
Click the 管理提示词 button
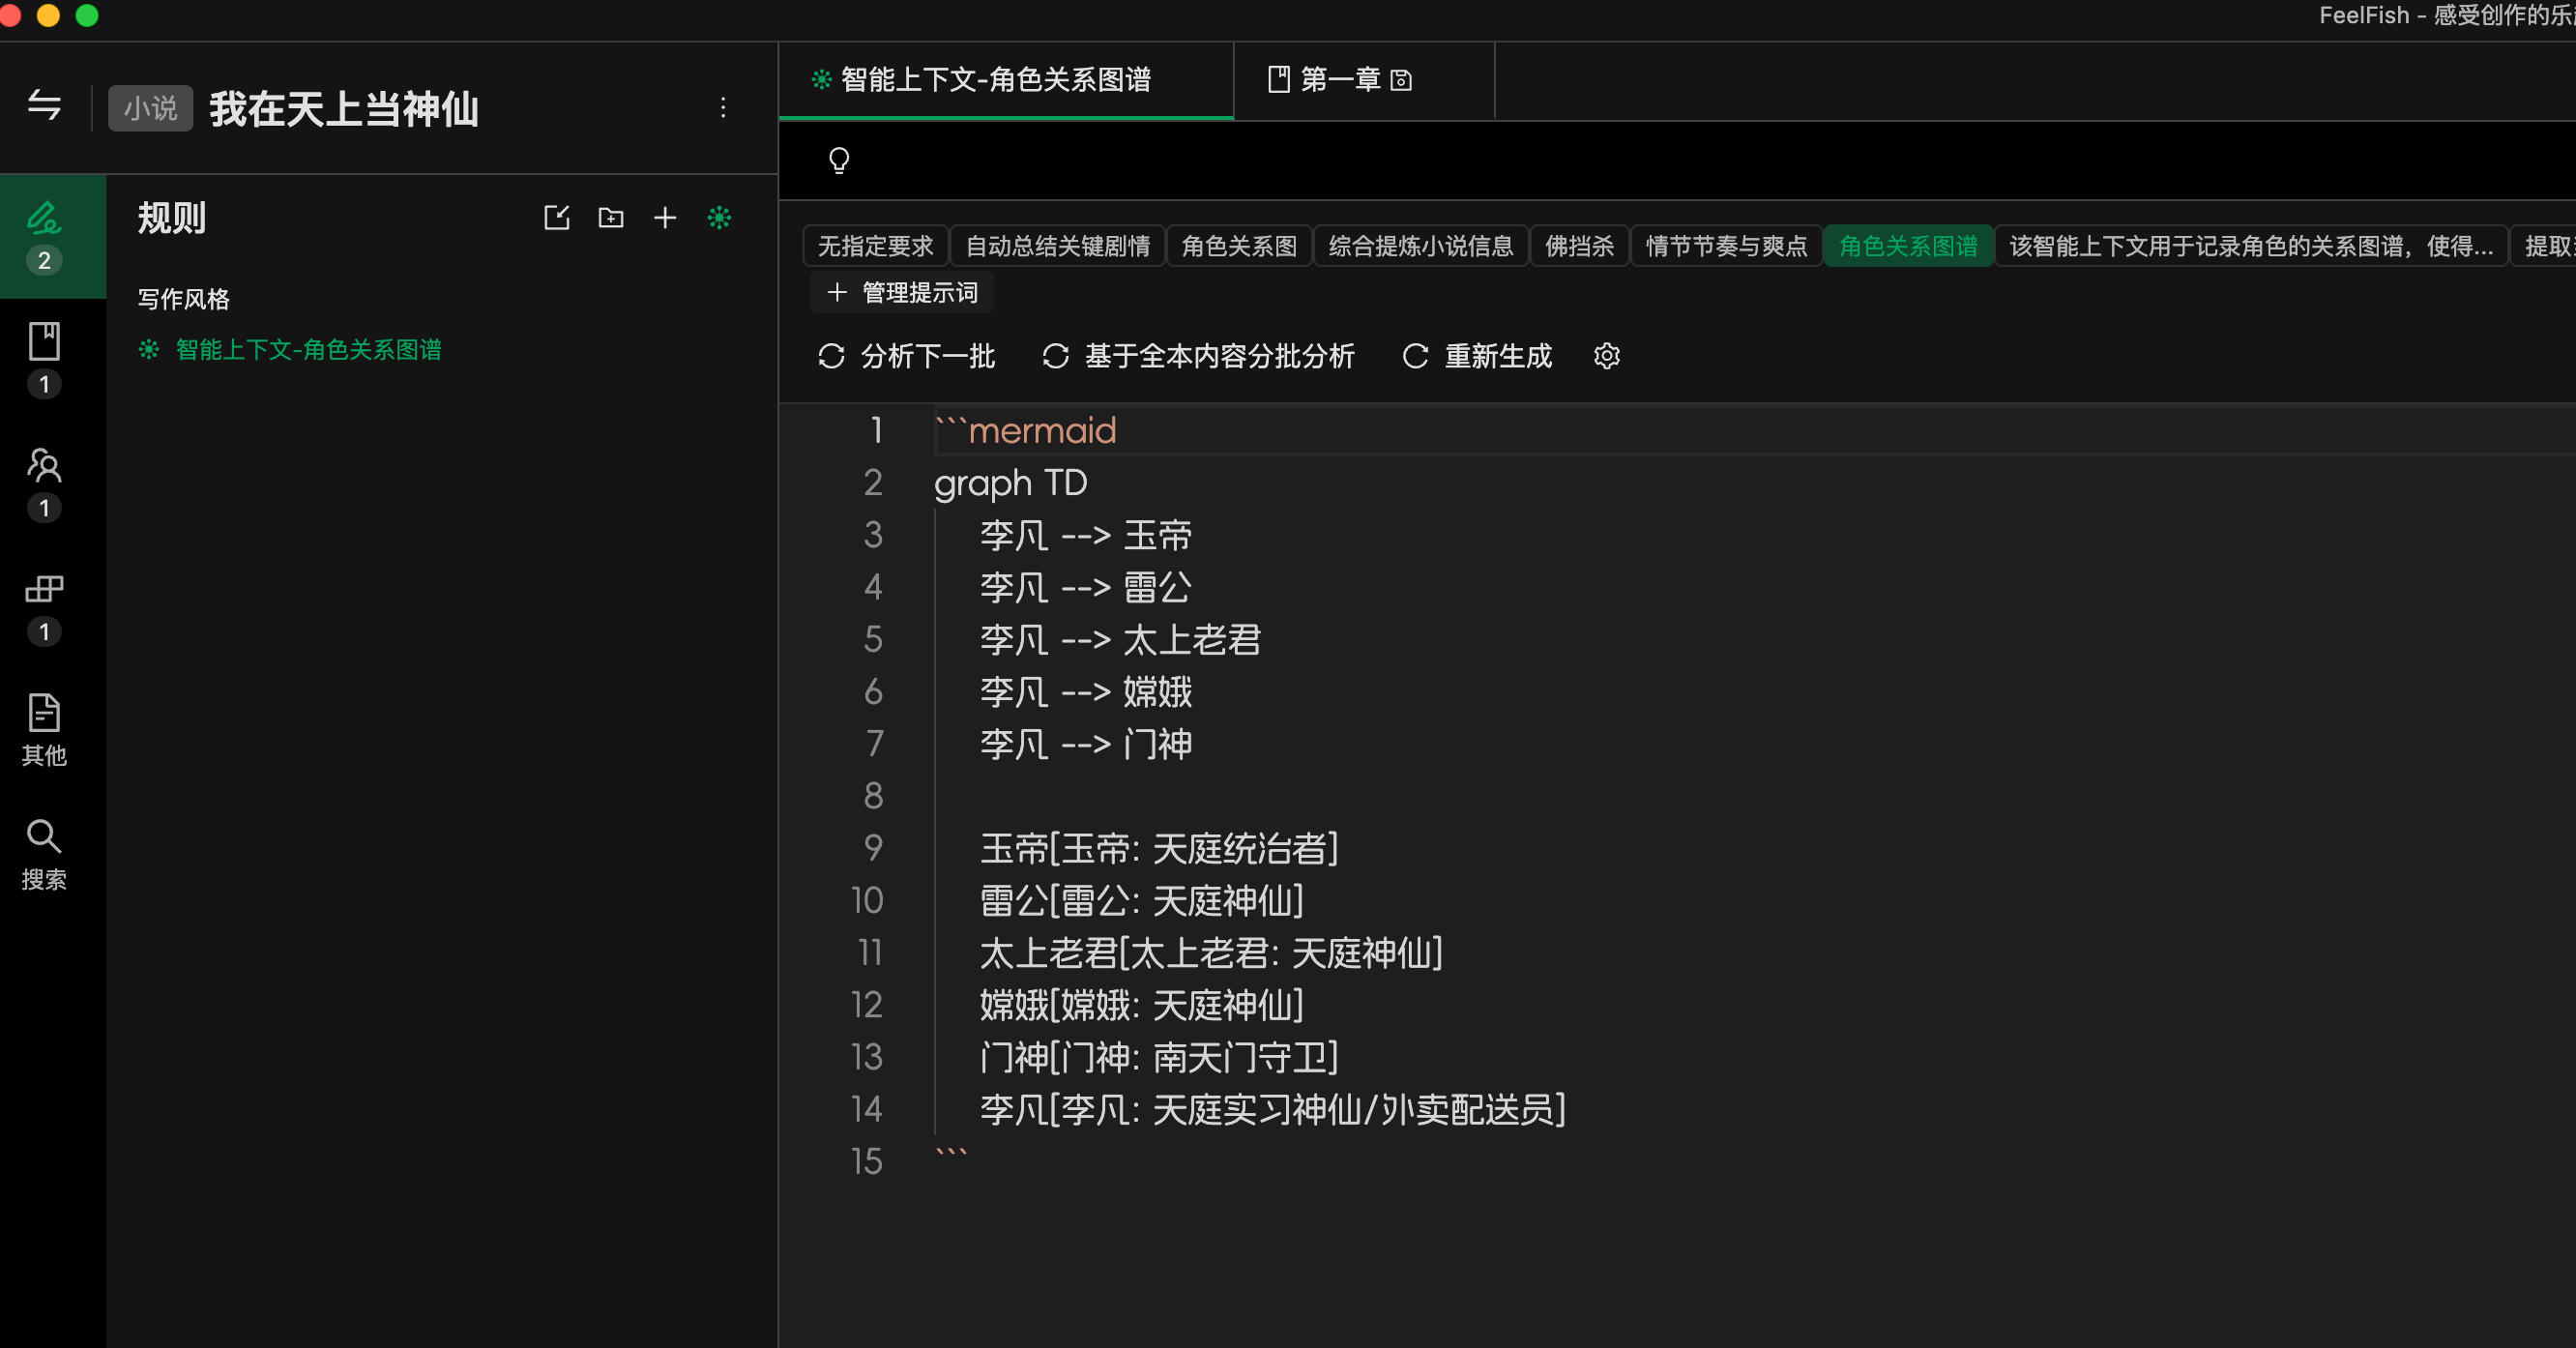[903, 293]
